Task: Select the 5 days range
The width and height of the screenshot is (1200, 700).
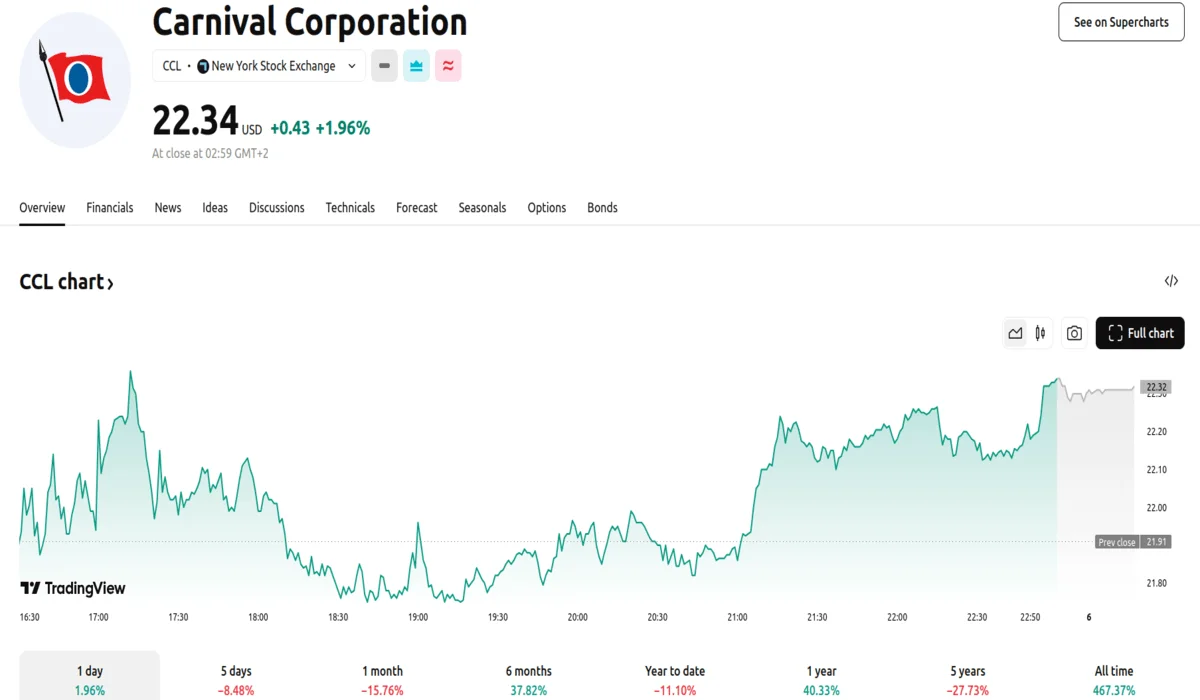Action: coord(236,679)
